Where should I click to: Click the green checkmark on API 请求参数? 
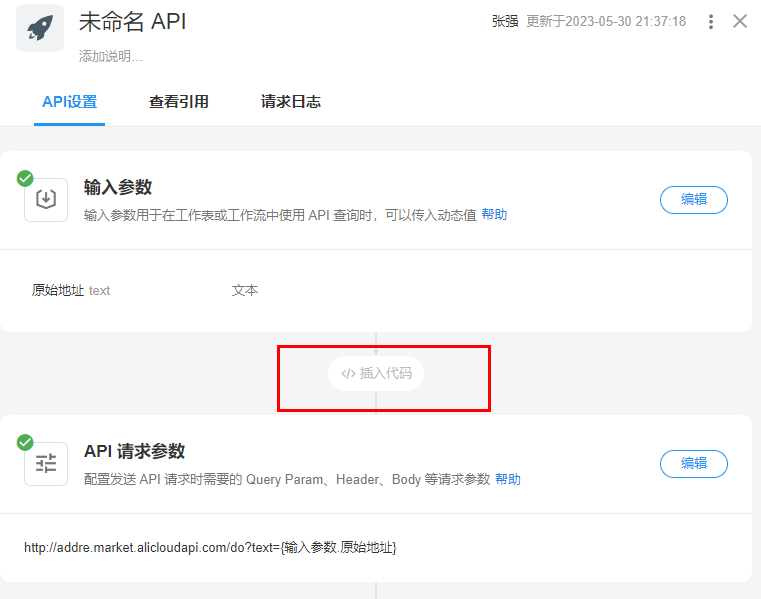point(25,442)
